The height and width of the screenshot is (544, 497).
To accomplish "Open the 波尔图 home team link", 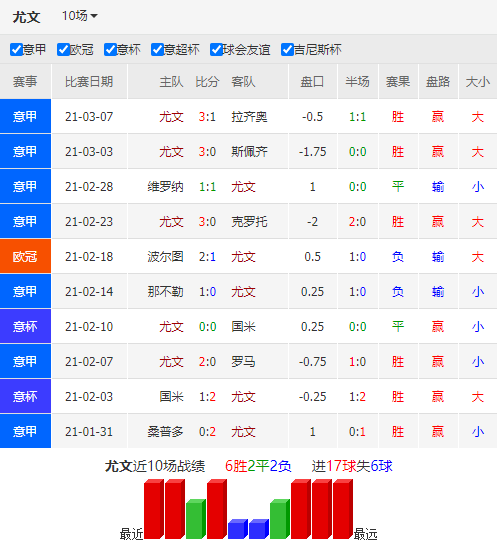I will 165,257.
